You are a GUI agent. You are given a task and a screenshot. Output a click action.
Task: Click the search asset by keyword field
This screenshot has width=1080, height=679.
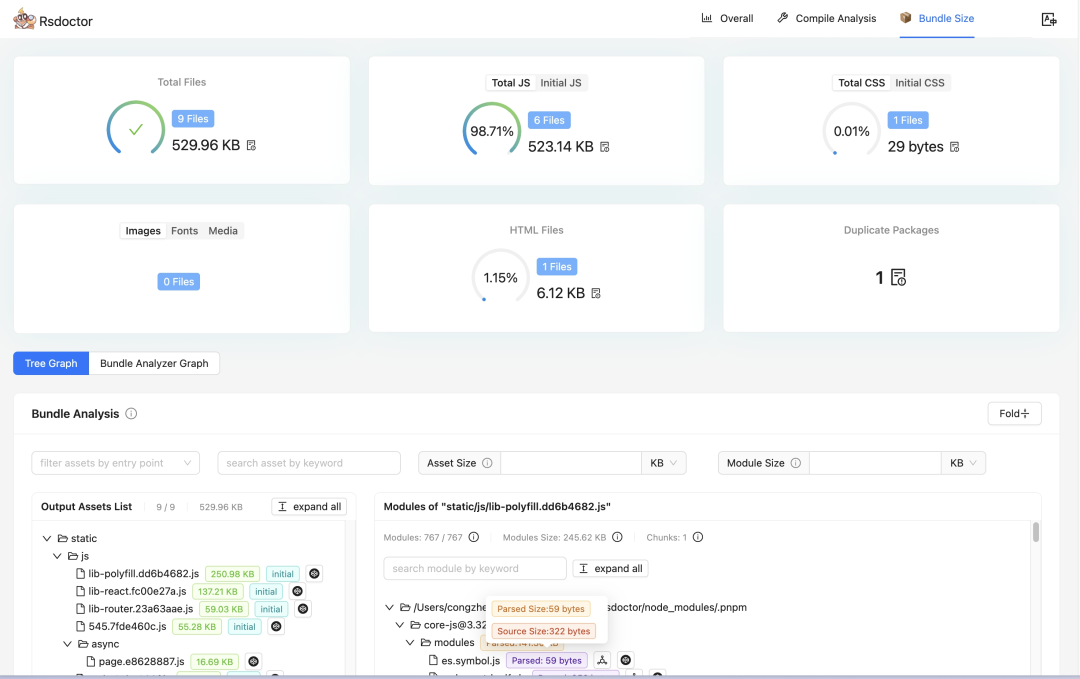[x=309, y=463]
